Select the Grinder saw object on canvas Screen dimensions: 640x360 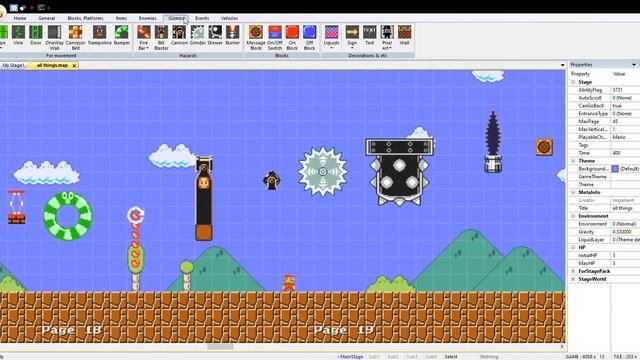pos(323,172)
